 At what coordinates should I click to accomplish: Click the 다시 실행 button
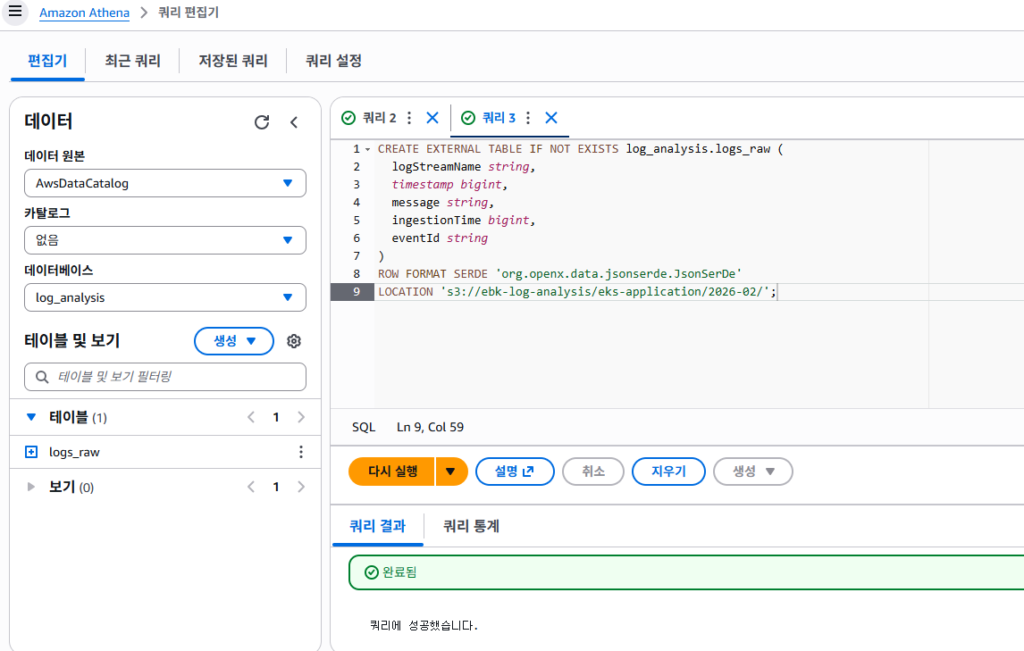click(x=392, y=472)
